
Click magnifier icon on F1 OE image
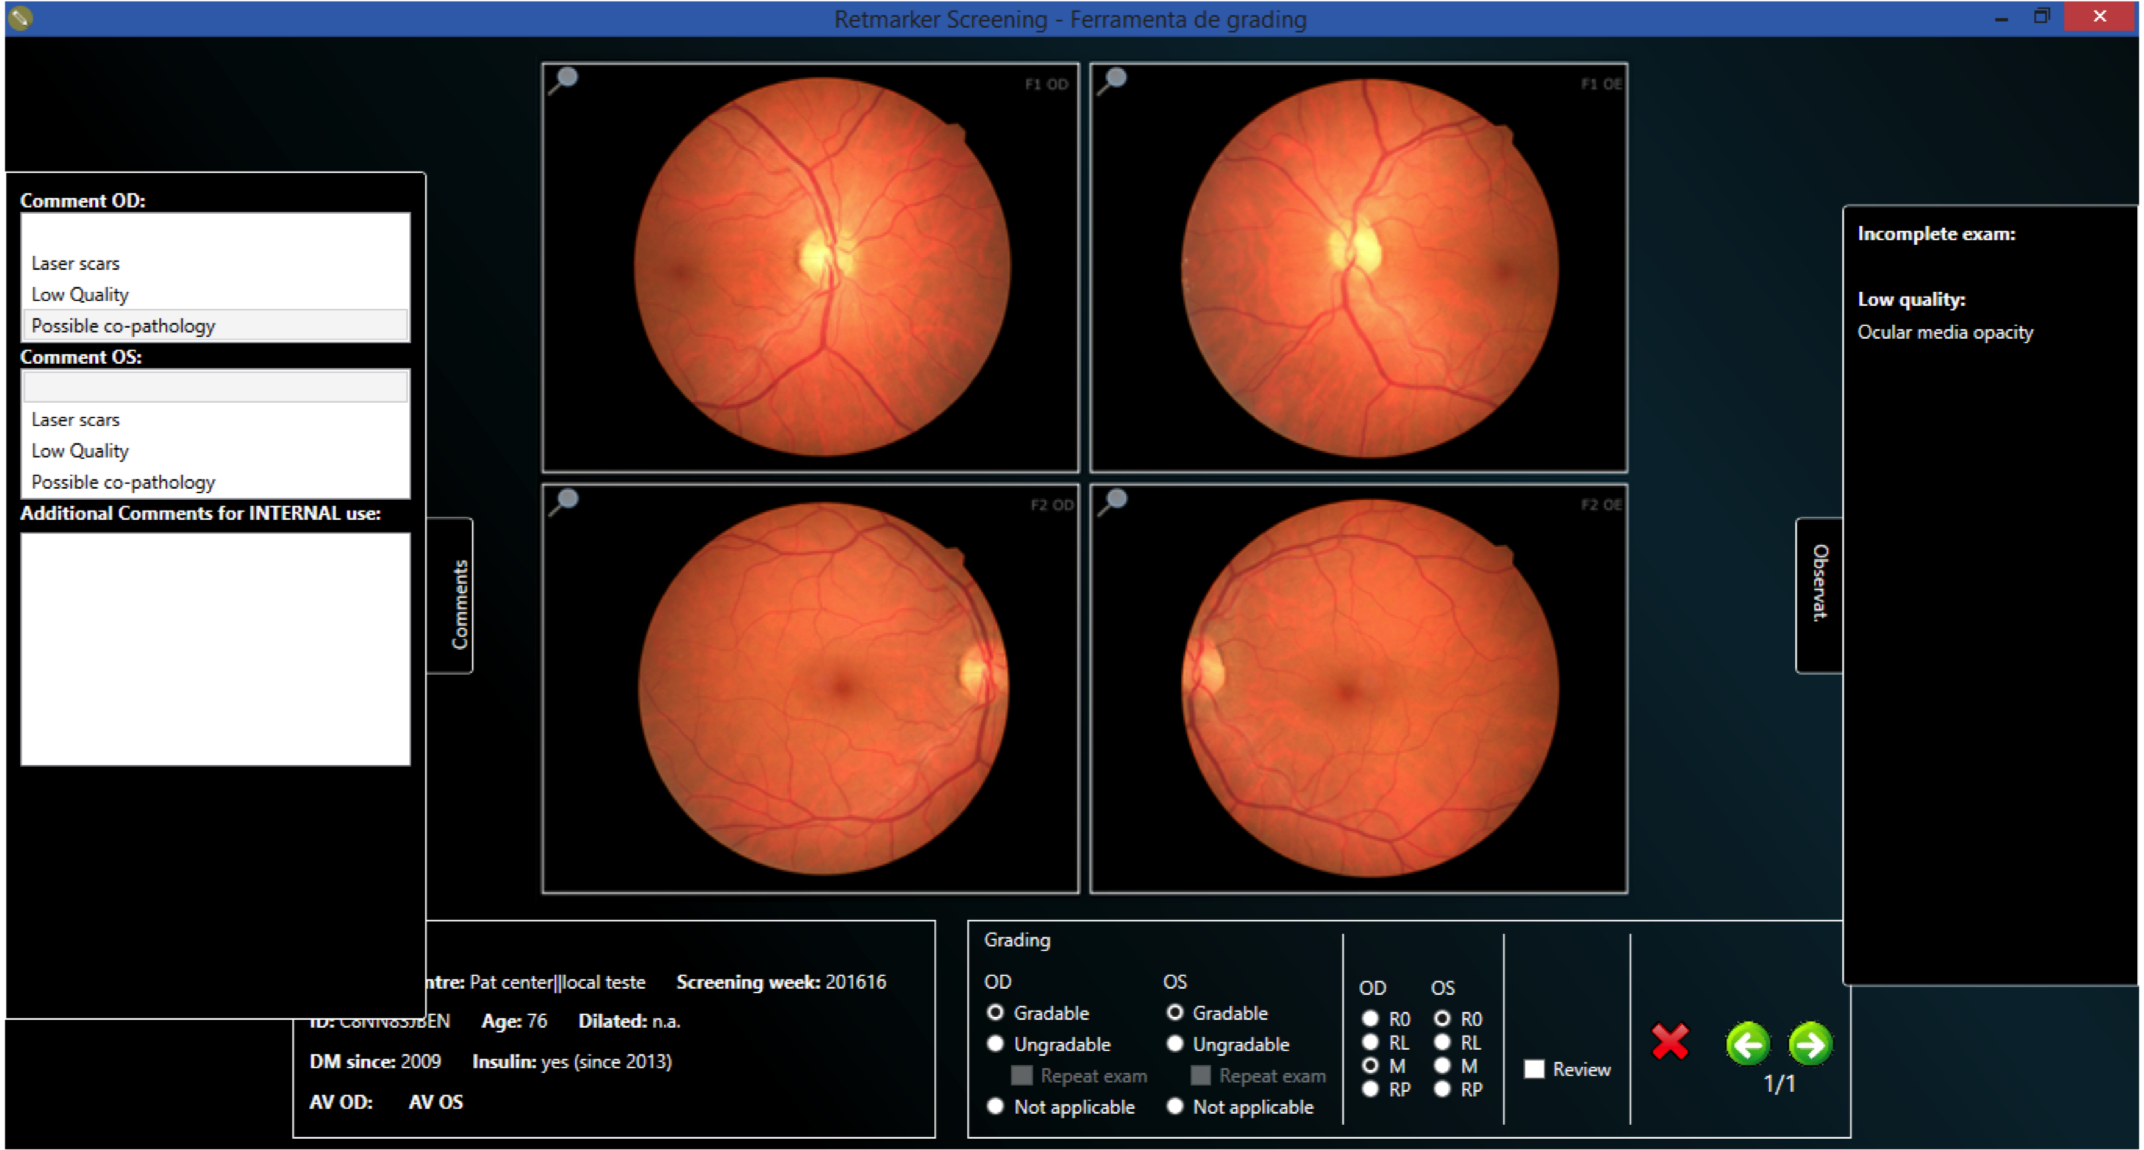coord(1111,80)
